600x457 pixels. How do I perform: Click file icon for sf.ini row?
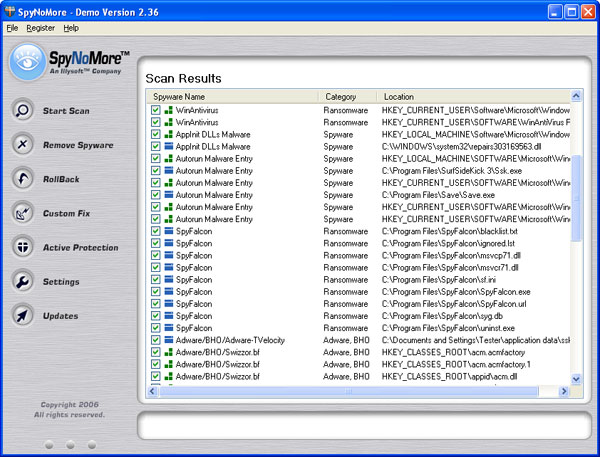(169, 279)
